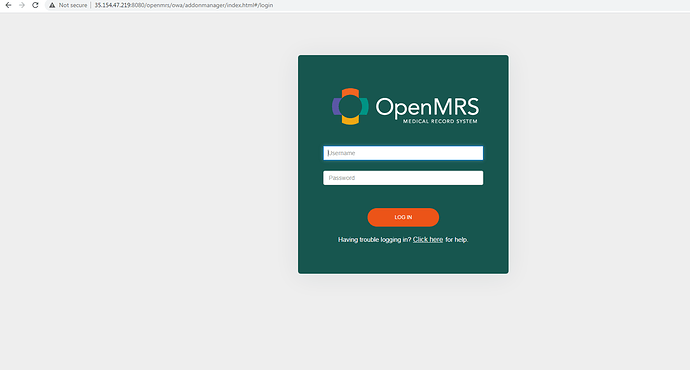Click the 'Not secure' label text

coord(73,5)
